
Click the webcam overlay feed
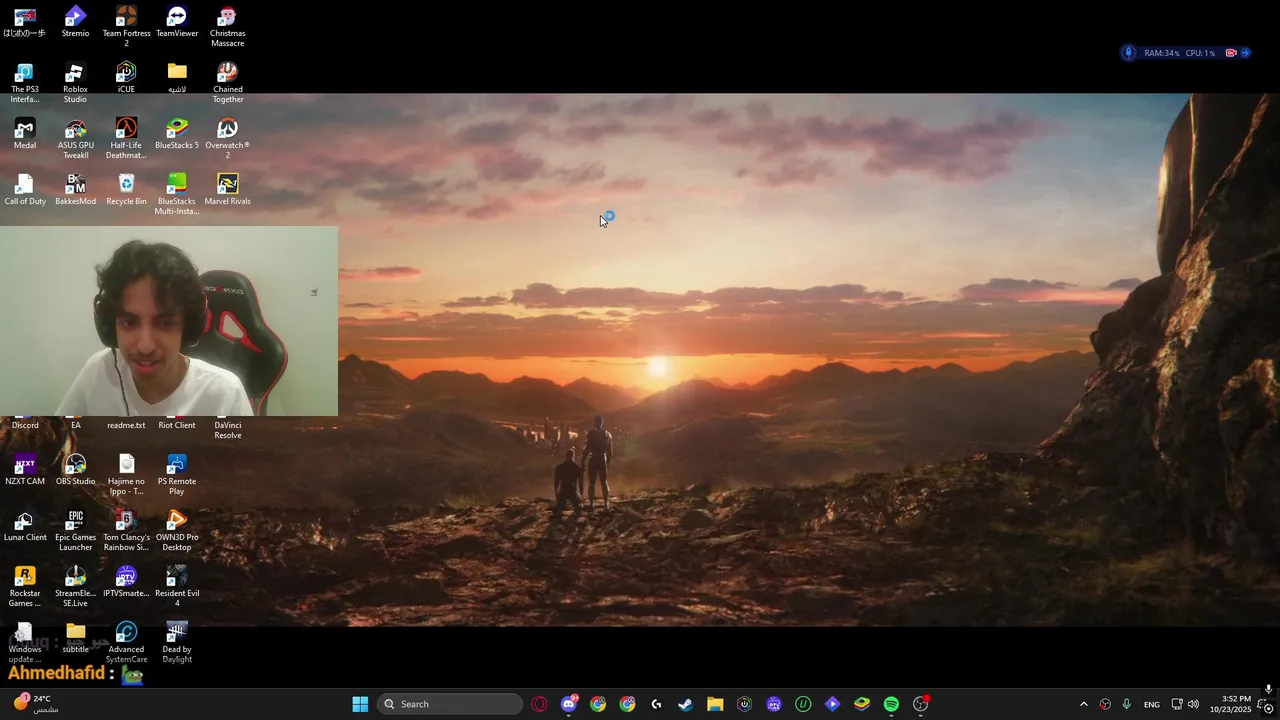click(x=169, y=321)
